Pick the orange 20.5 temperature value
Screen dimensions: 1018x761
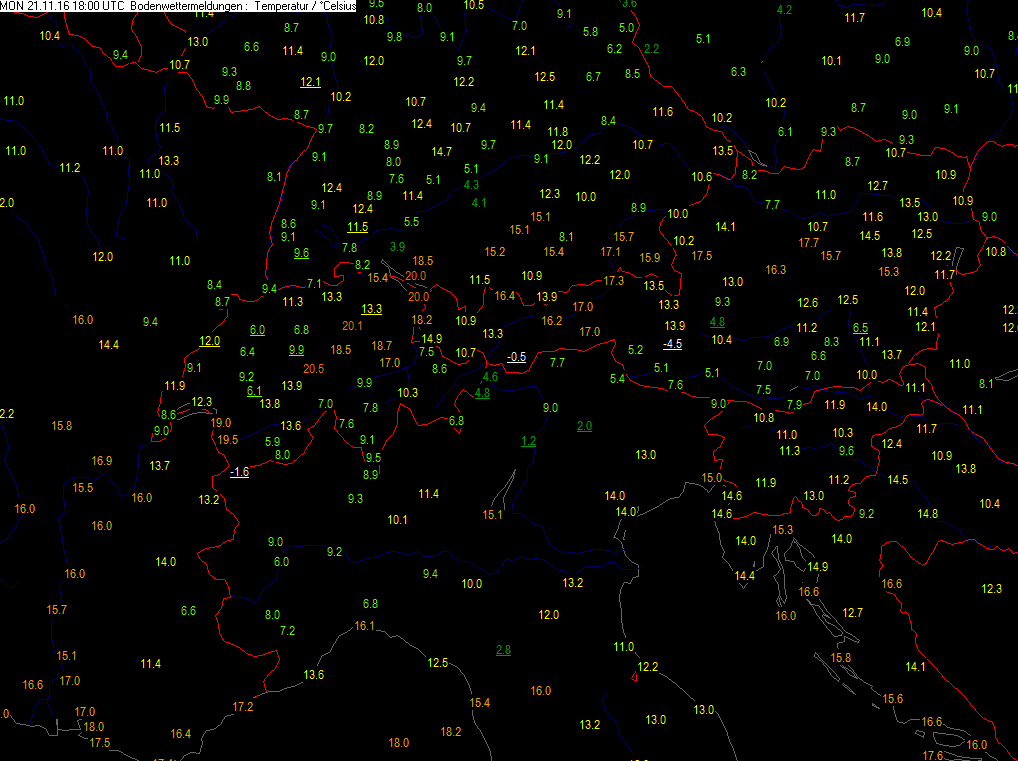pyautogui.click(x=314, y=369)
